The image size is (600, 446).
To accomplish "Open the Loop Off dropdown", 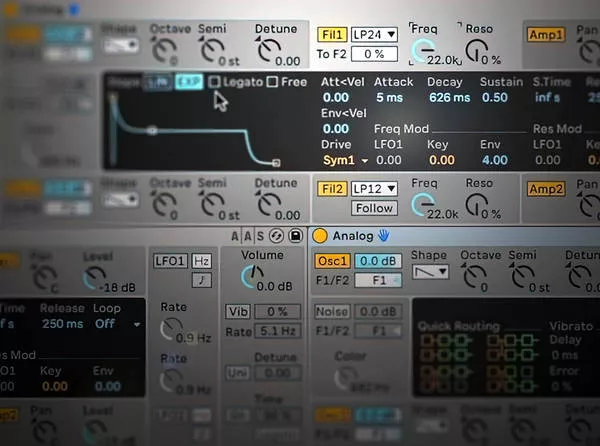I will coord(117,324).
